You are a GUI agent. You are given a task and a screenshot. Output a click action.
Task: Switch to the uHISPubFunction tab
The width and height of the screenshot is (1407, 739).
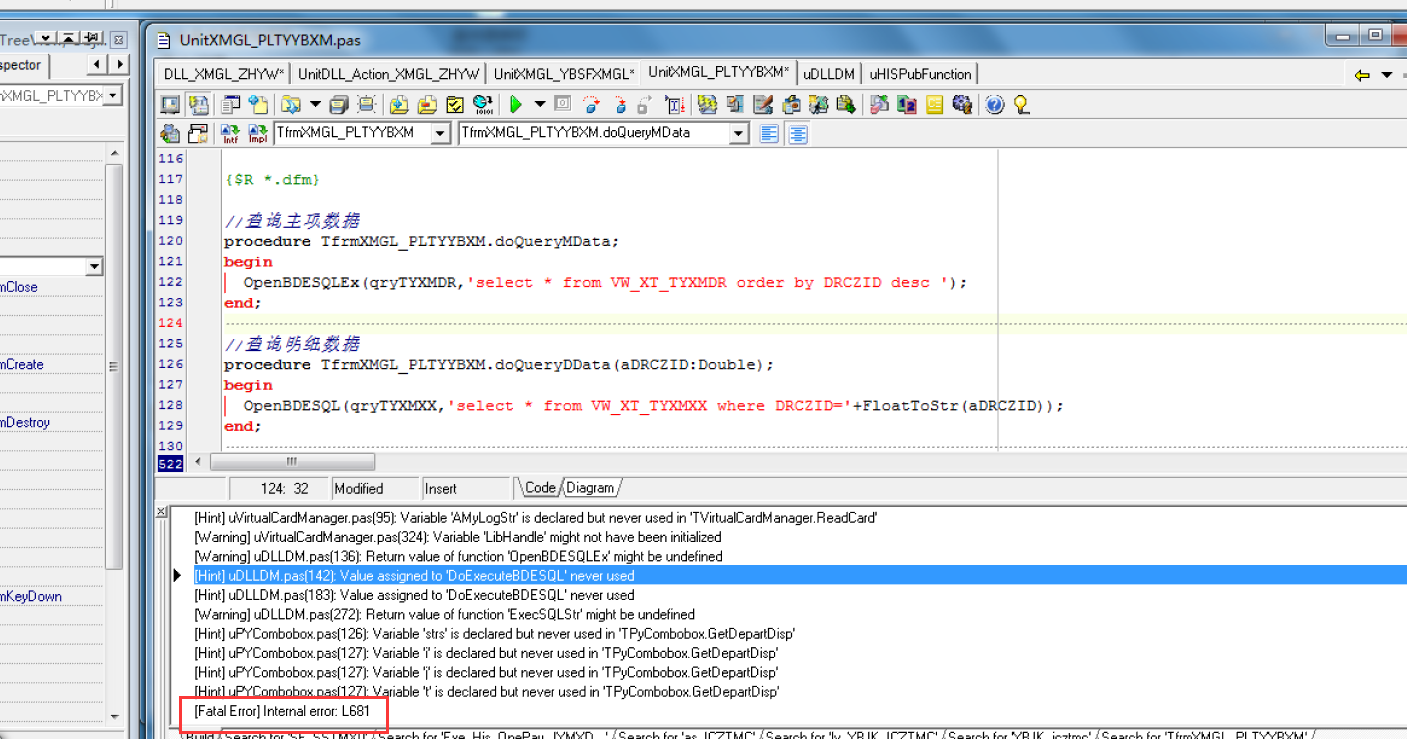[920, 74]
